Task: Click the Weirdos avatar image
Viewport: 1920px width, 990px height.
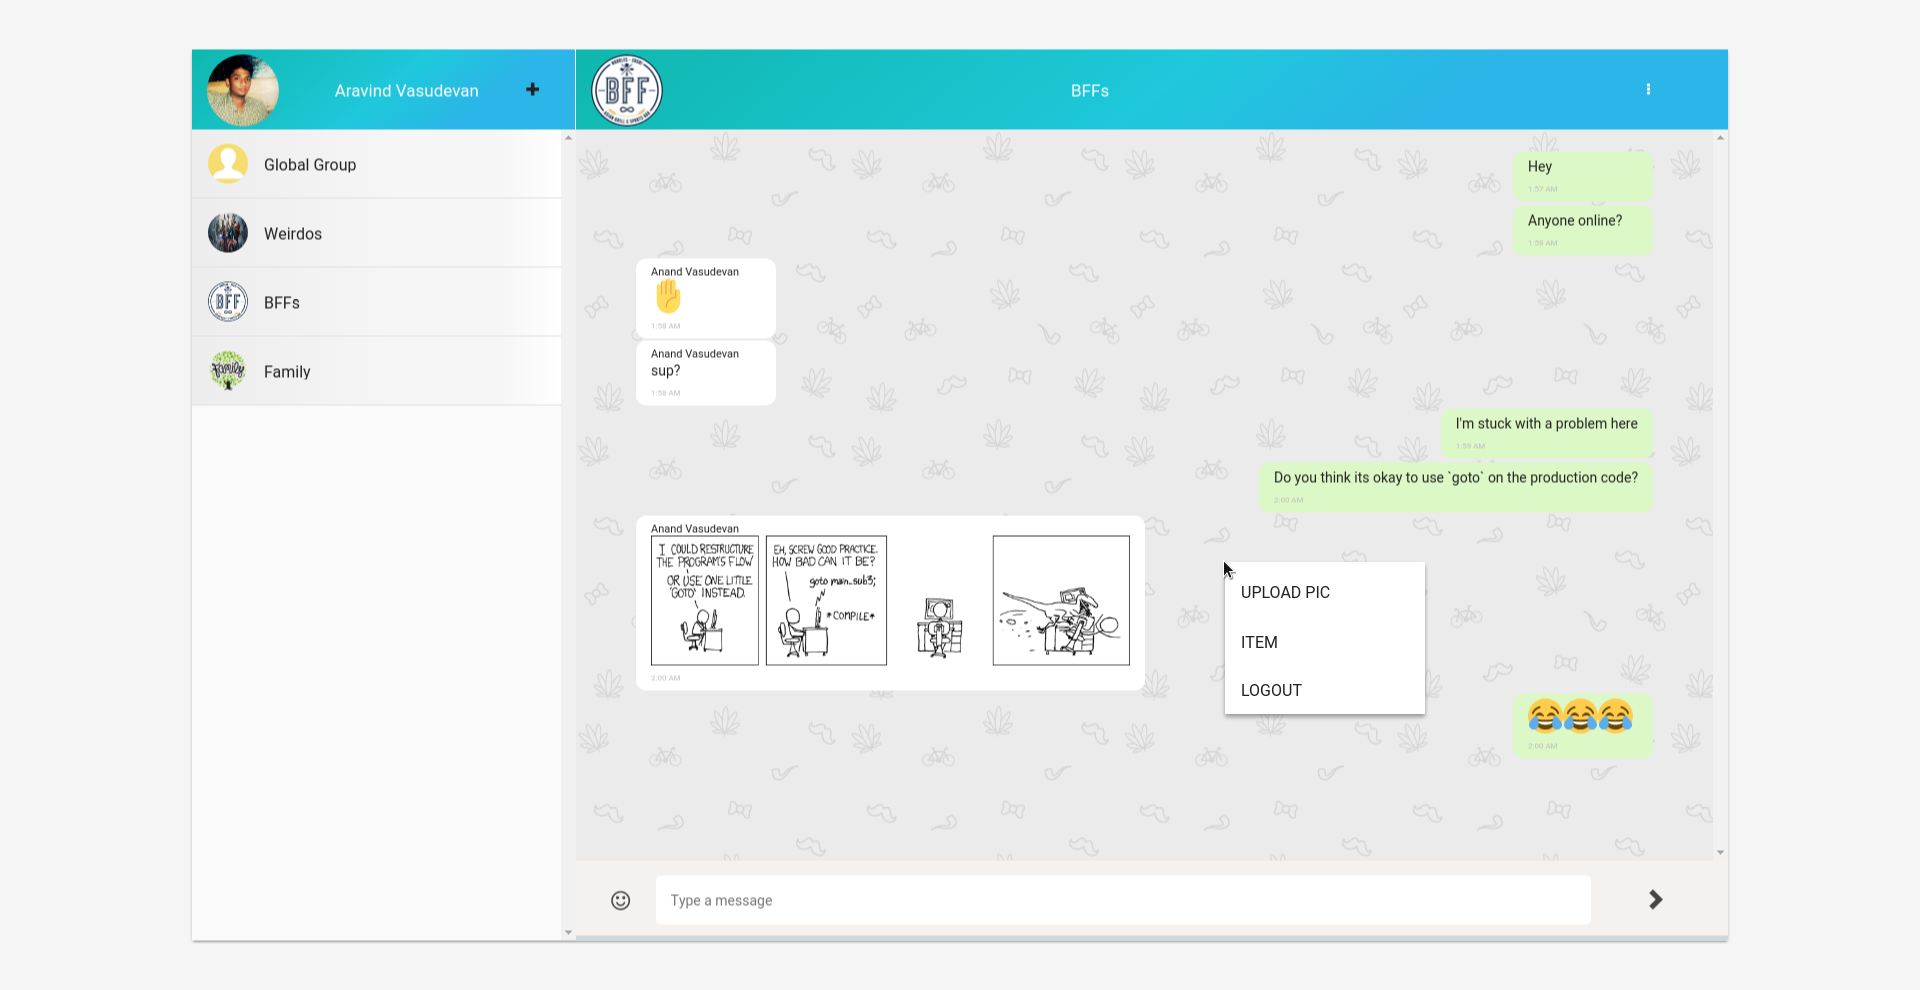Action: (x=228, y=233)
